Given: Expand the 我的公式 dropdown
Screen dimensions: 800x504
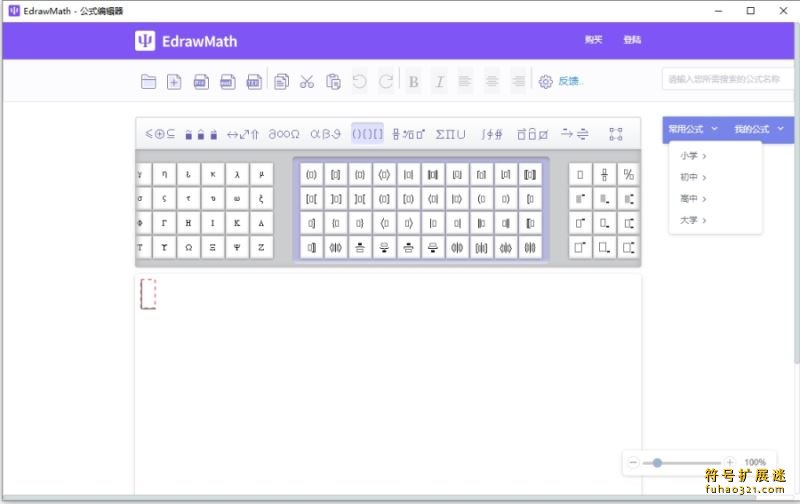Looking at the screenshot, I should point(759,129).
